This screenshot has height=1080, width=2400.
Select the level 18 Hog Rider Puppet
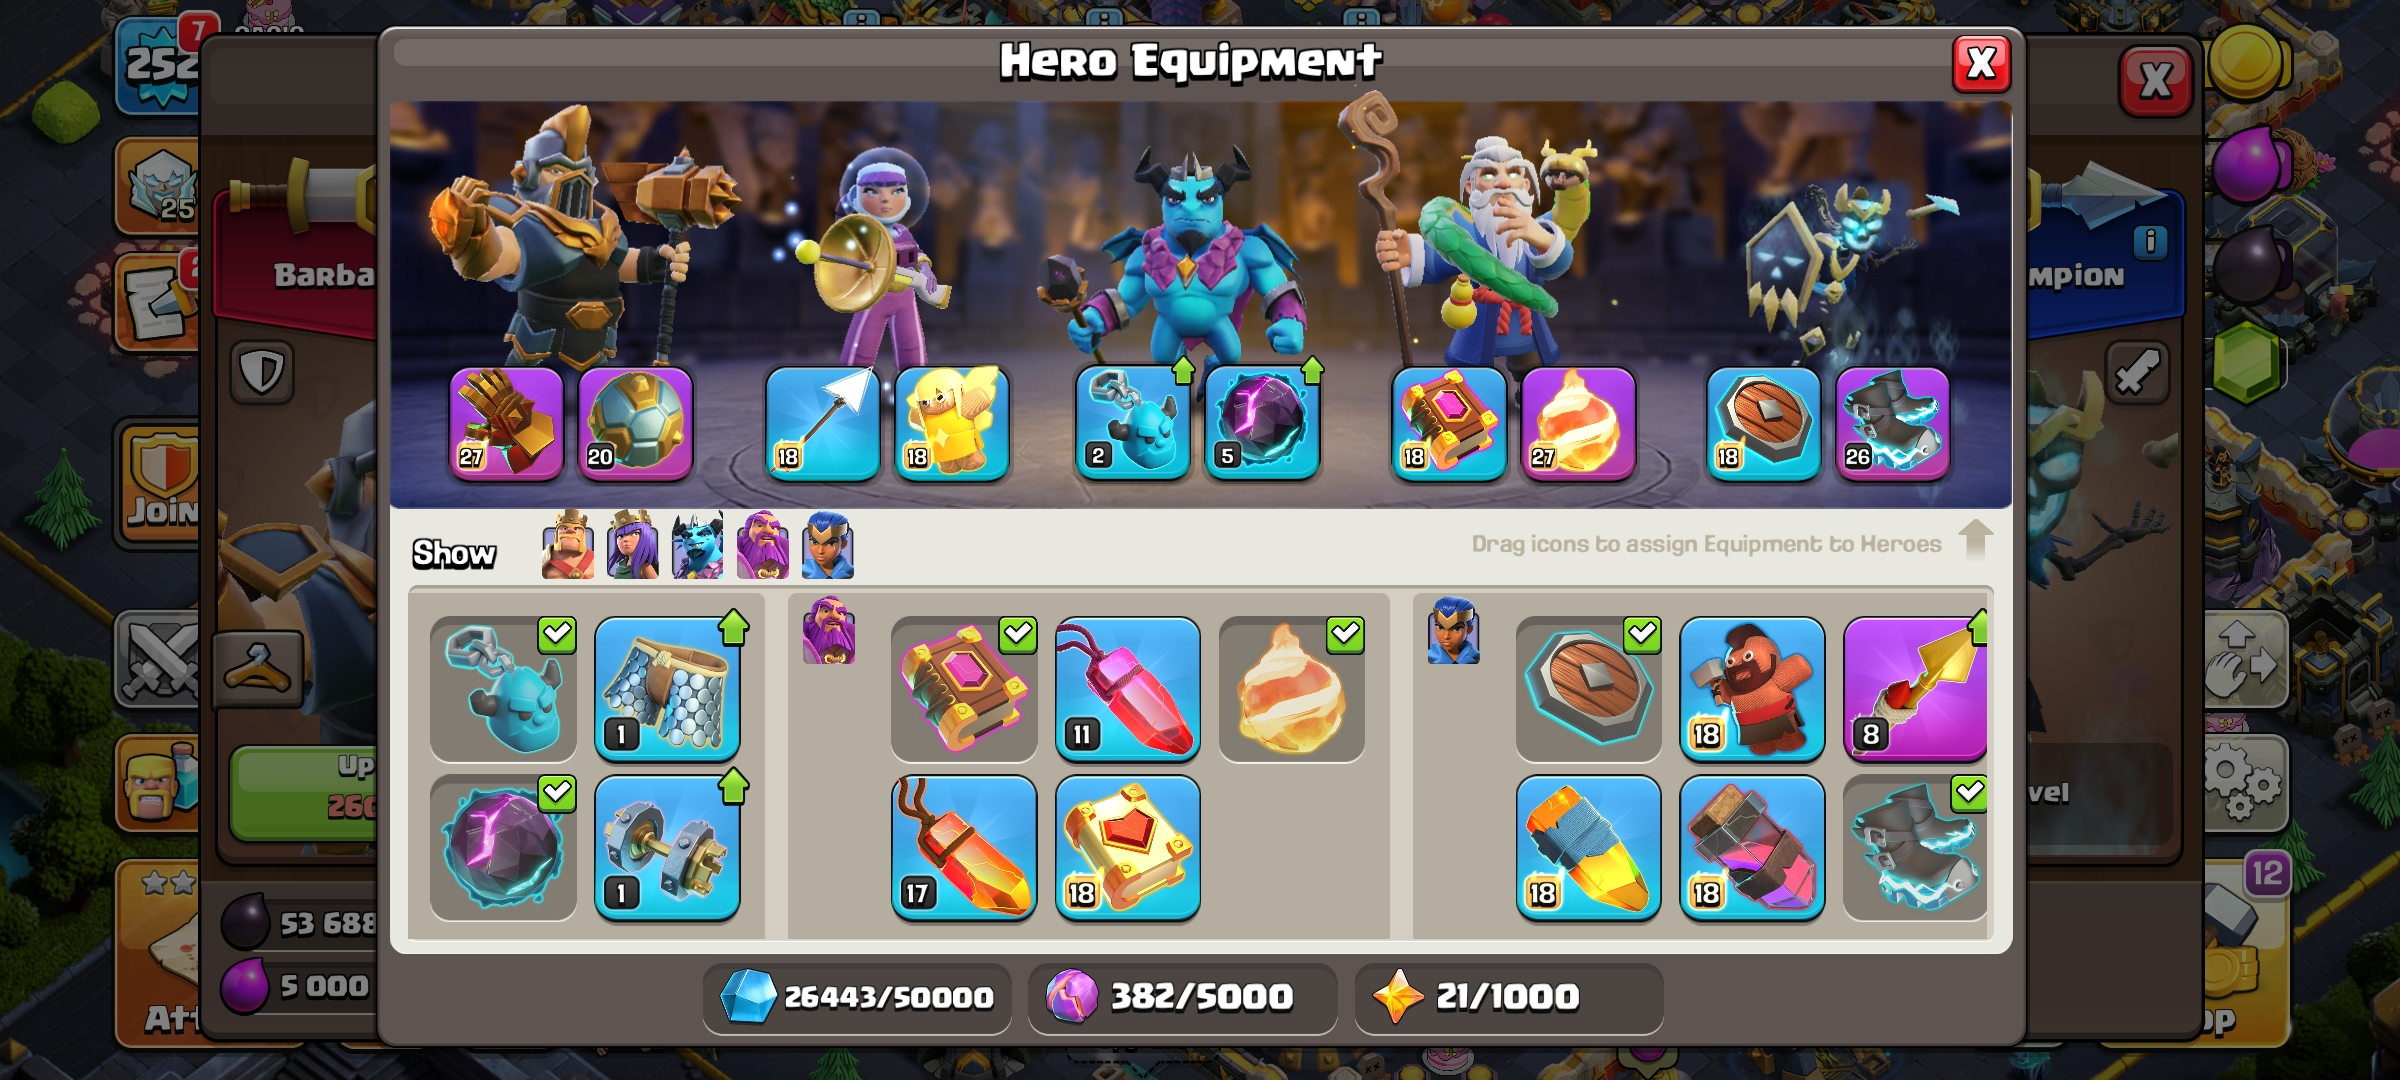pyautogui.click(x=1751, y=689)
